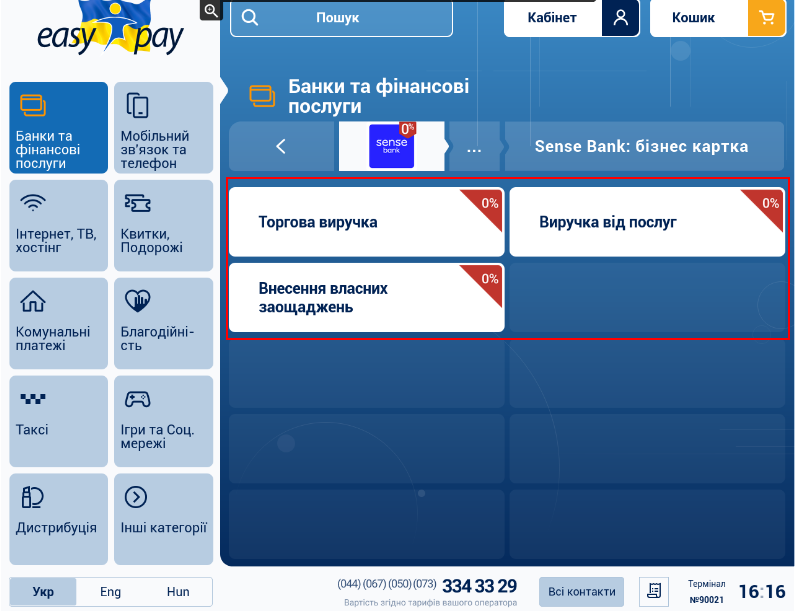Viewport: 799px width, 611px height.
Task: Select Виручка від послуг service
Action: (x=647, y=222)
